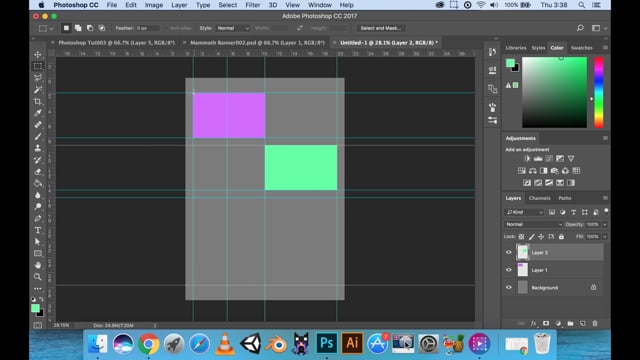Open the Adjustments panel options menu
640x360 pixels.
(x=605, y=138)
